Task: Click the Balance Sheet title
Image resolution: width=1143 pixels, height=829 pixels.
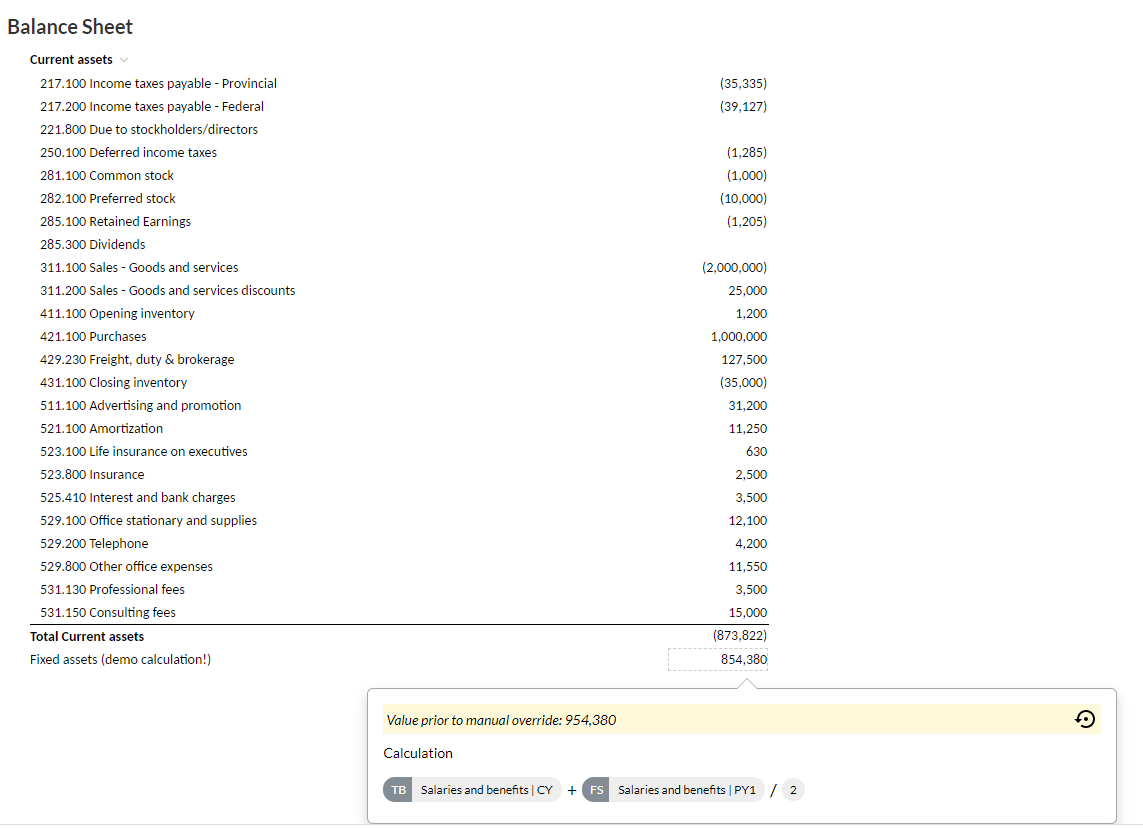Action: point(69,26)
